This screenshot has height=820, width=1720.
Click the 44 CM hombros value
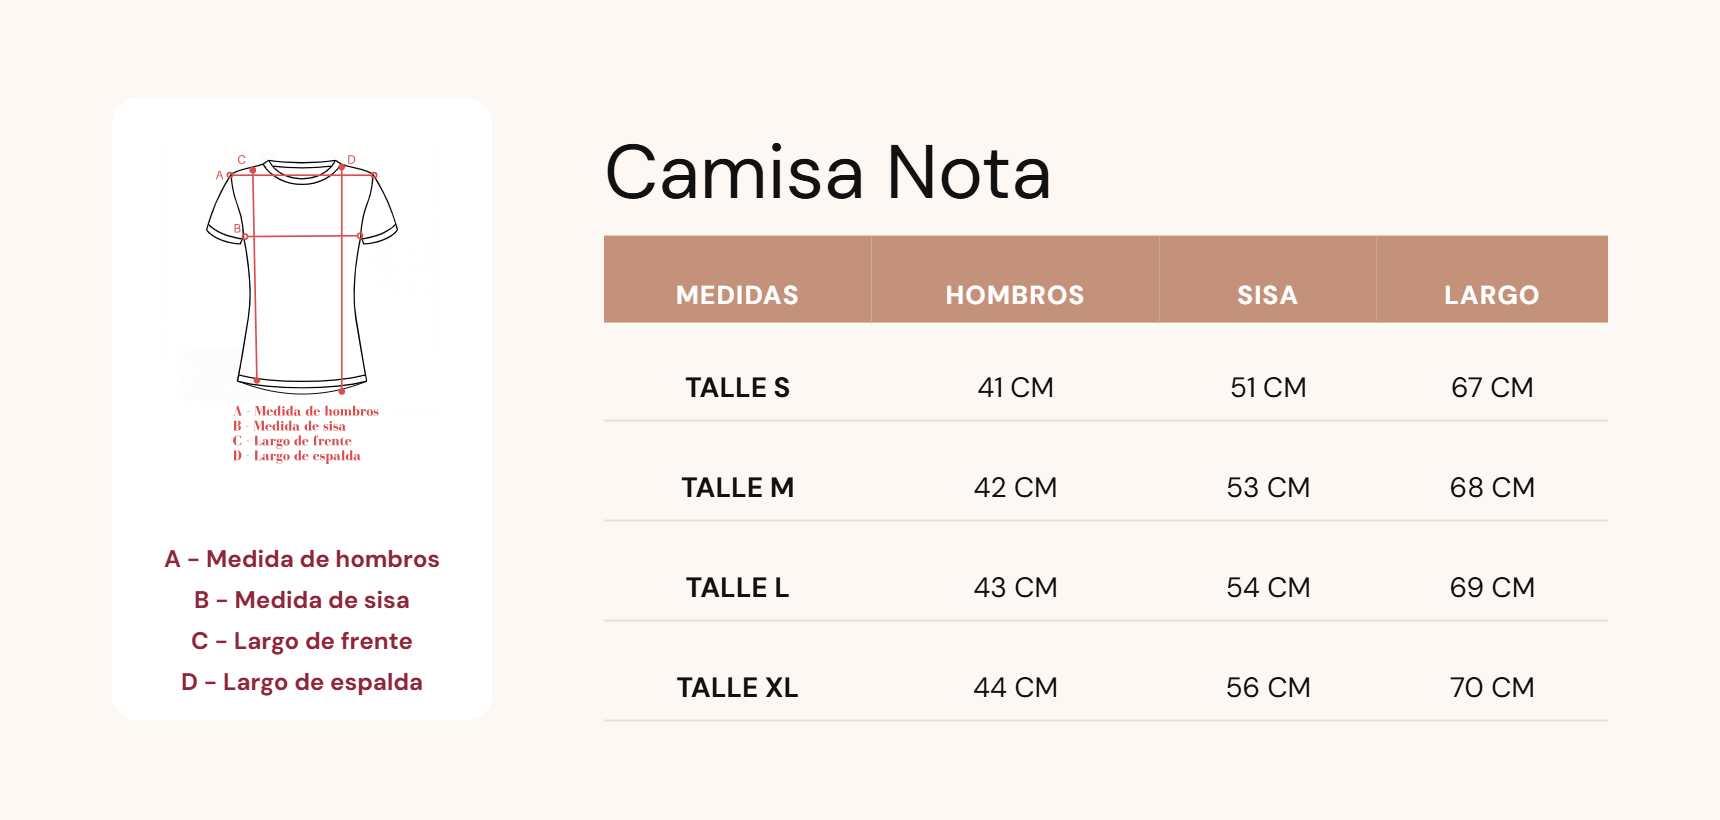pos(1015,687)
